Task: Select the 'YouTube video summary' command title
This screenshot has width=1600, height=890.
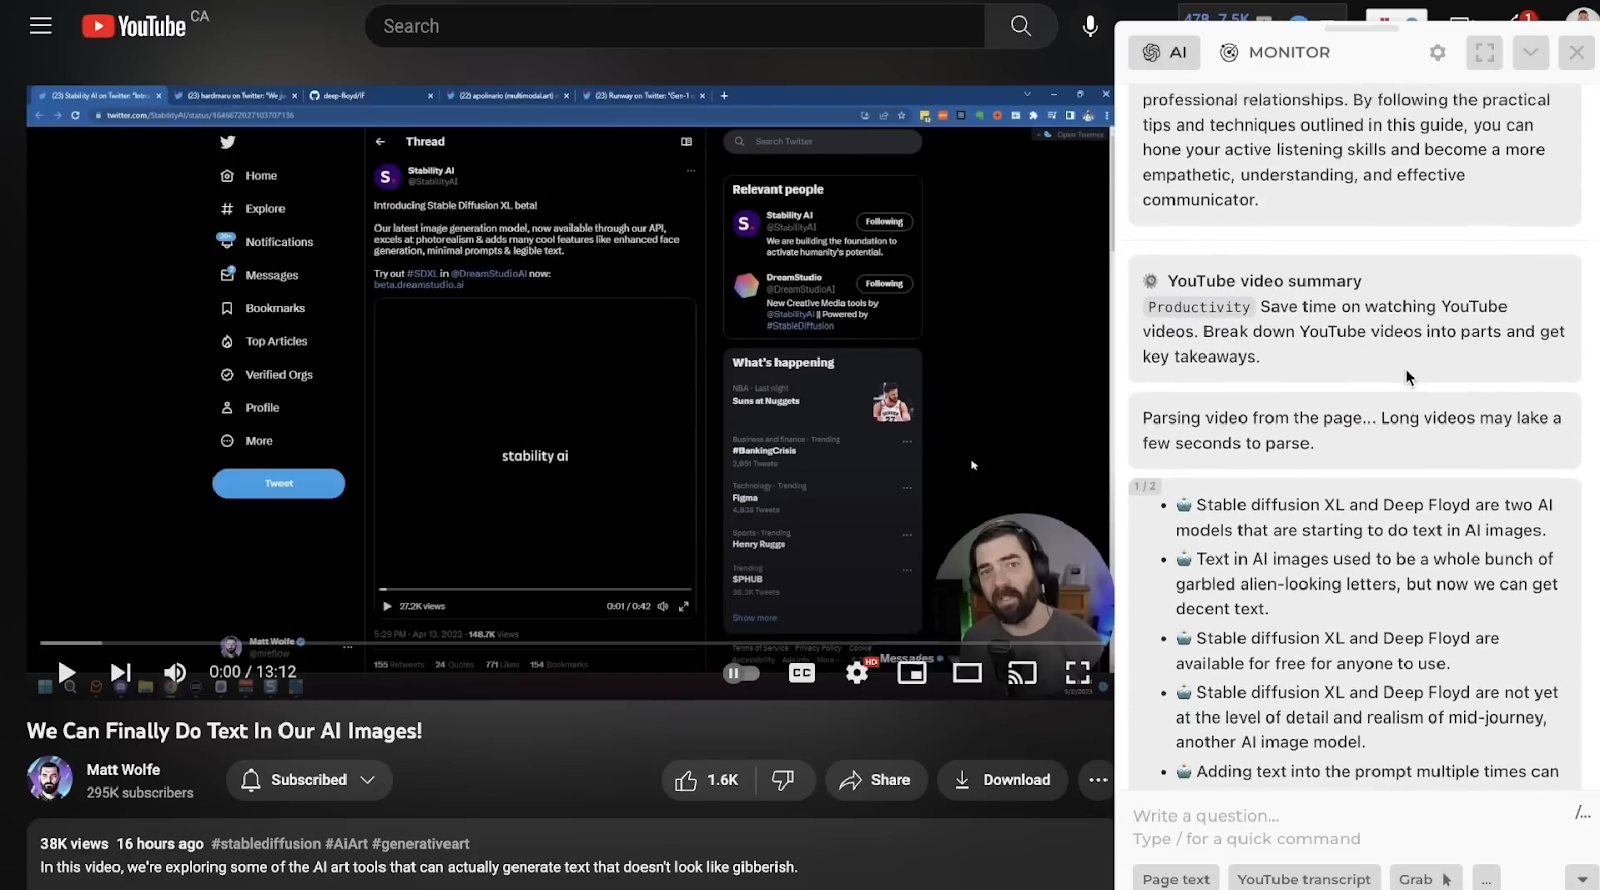Action: coord(1264,281)
